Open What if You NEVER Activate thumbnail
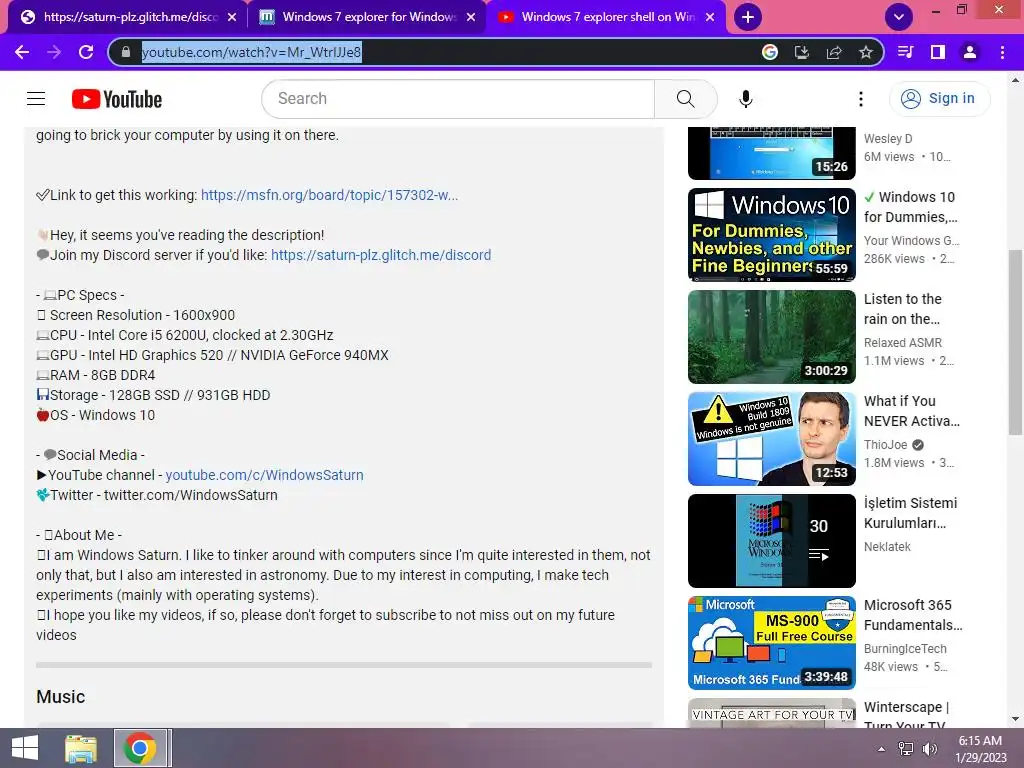The image size is (1024, 768). click(x=771, y=439)
